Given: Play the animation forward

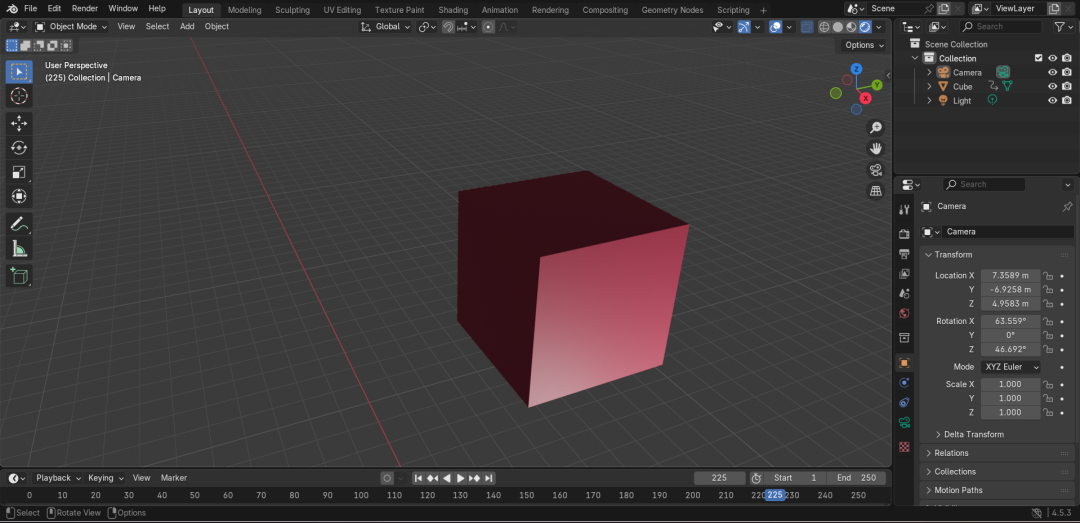Looking at the screenshot, I should point(461,478).
